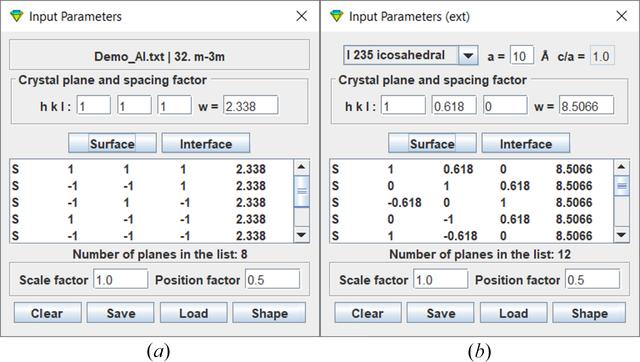Click Position factor field in Input Parameters window
The width and height of the screenshot is (640, 362).
pyautogui.click(x=273, y=280)
